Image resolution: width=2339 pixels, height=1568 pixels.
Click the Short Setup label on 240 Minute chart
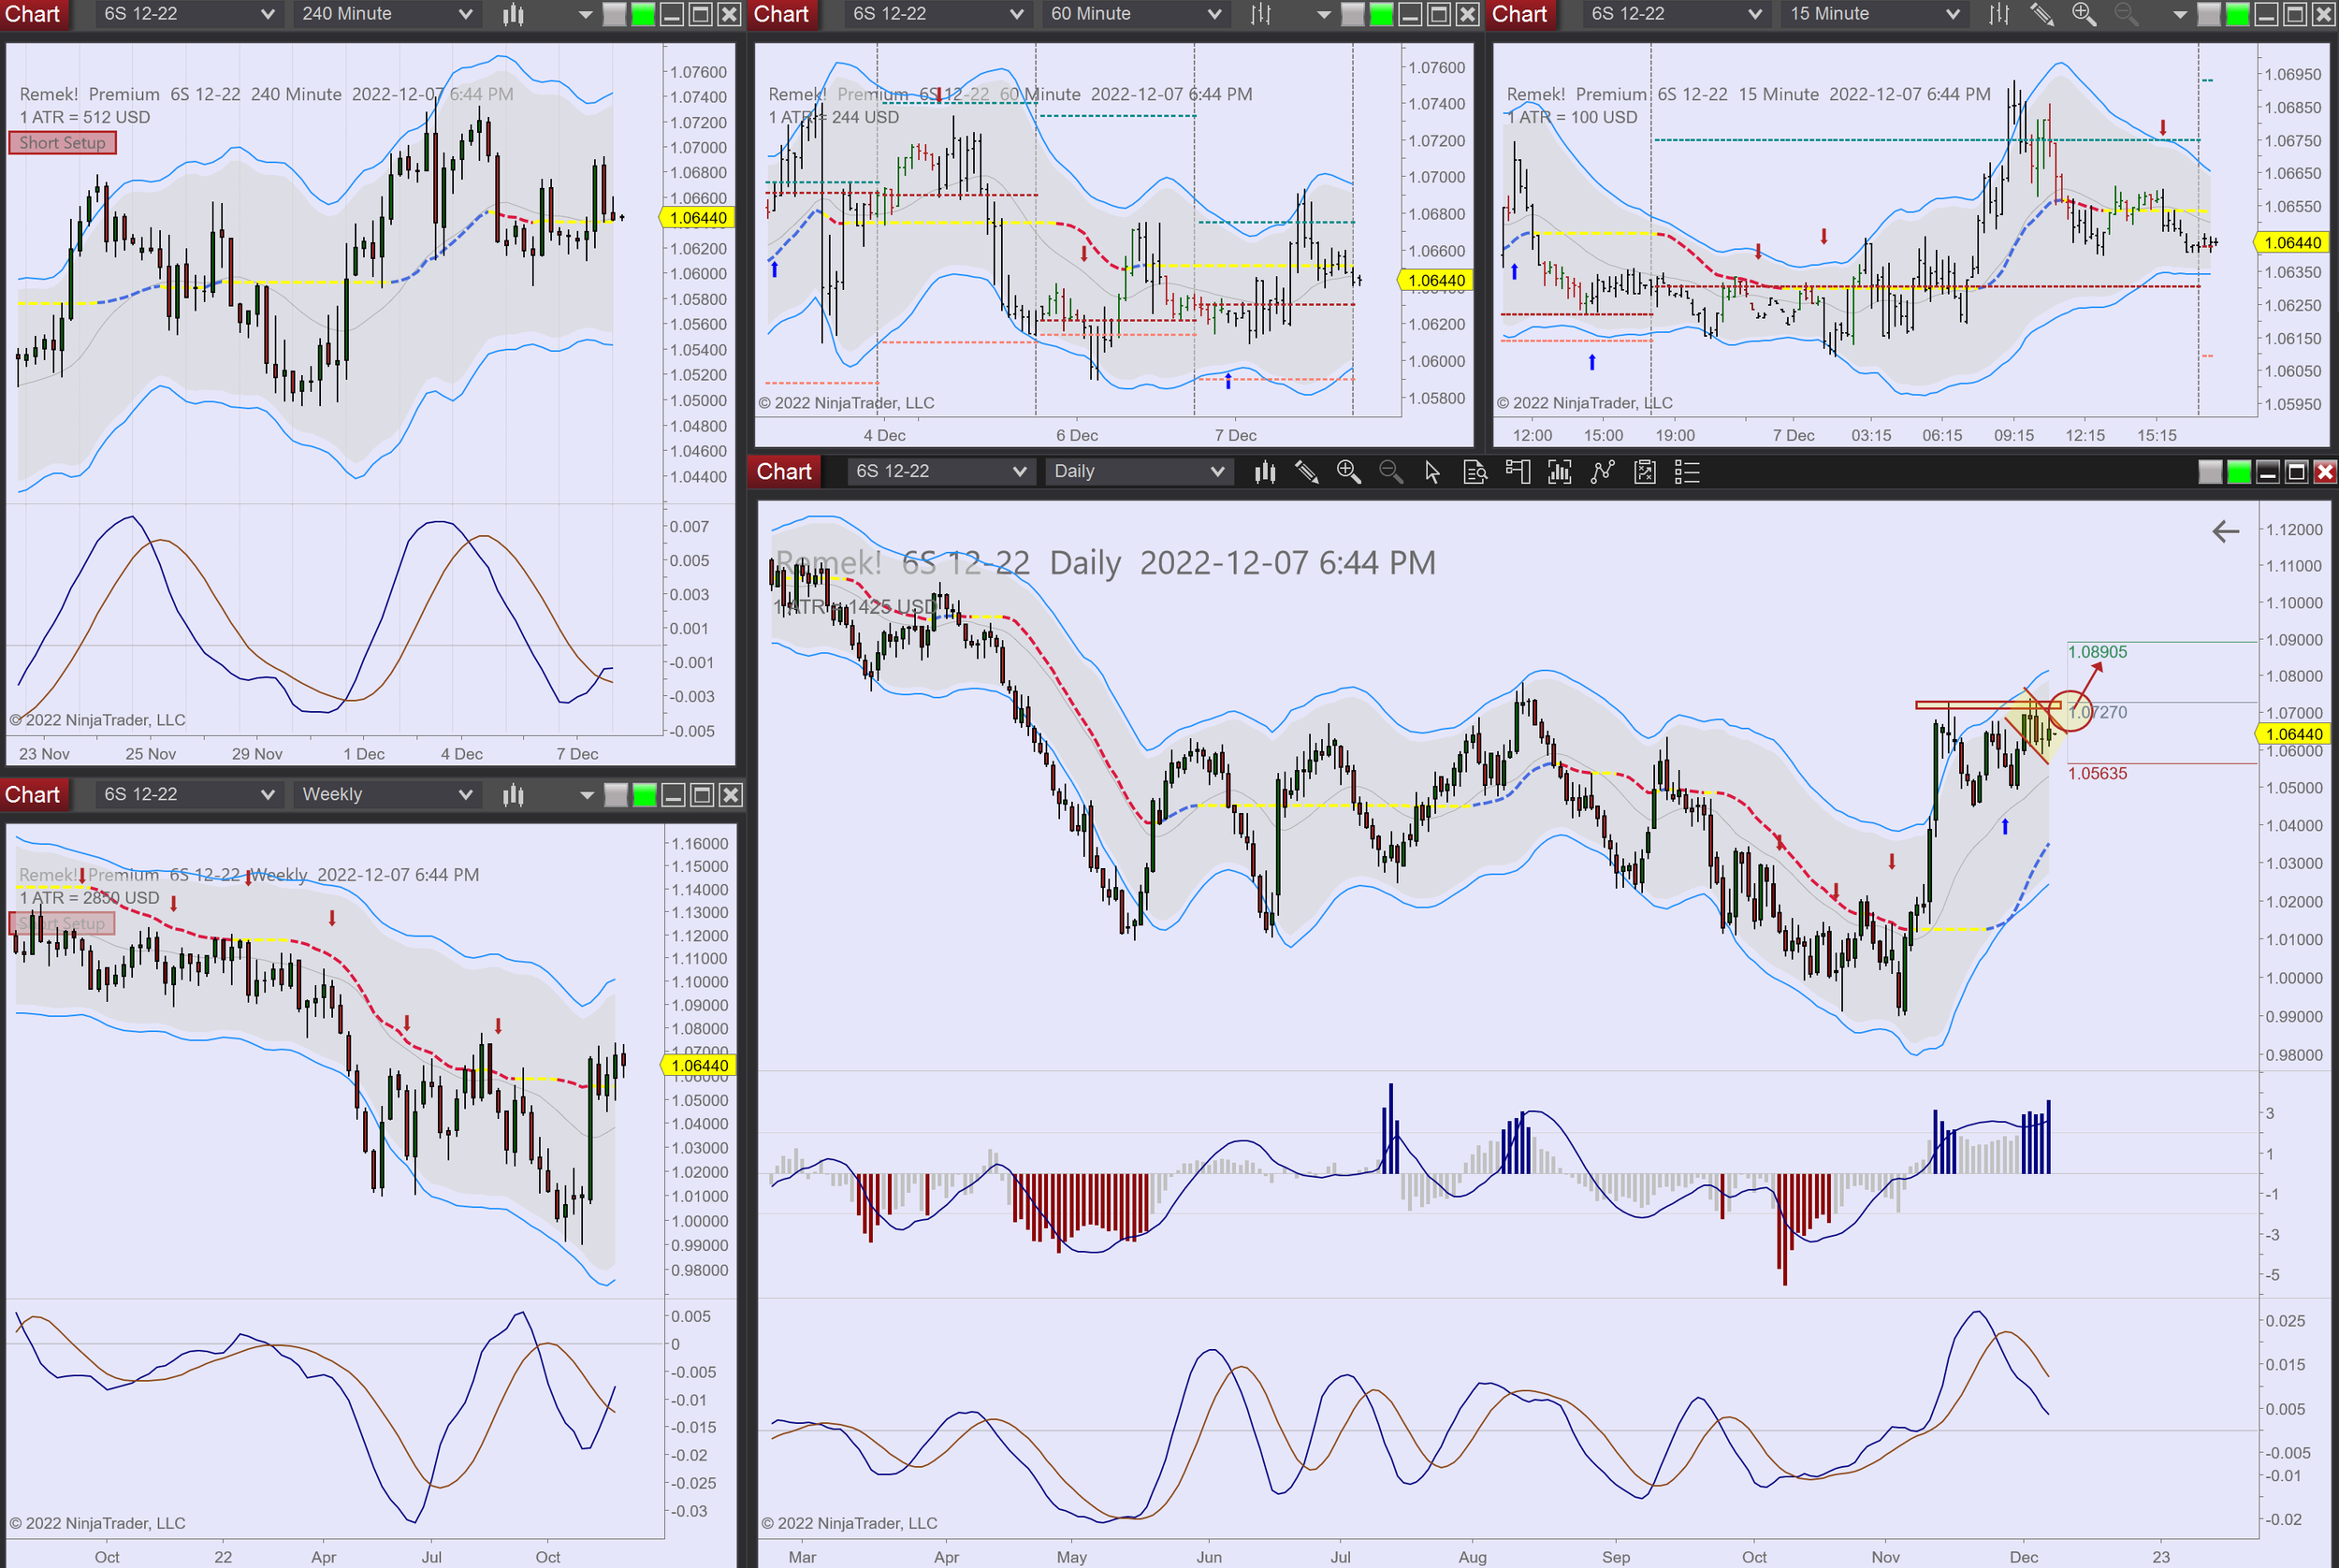pos(62,143)
